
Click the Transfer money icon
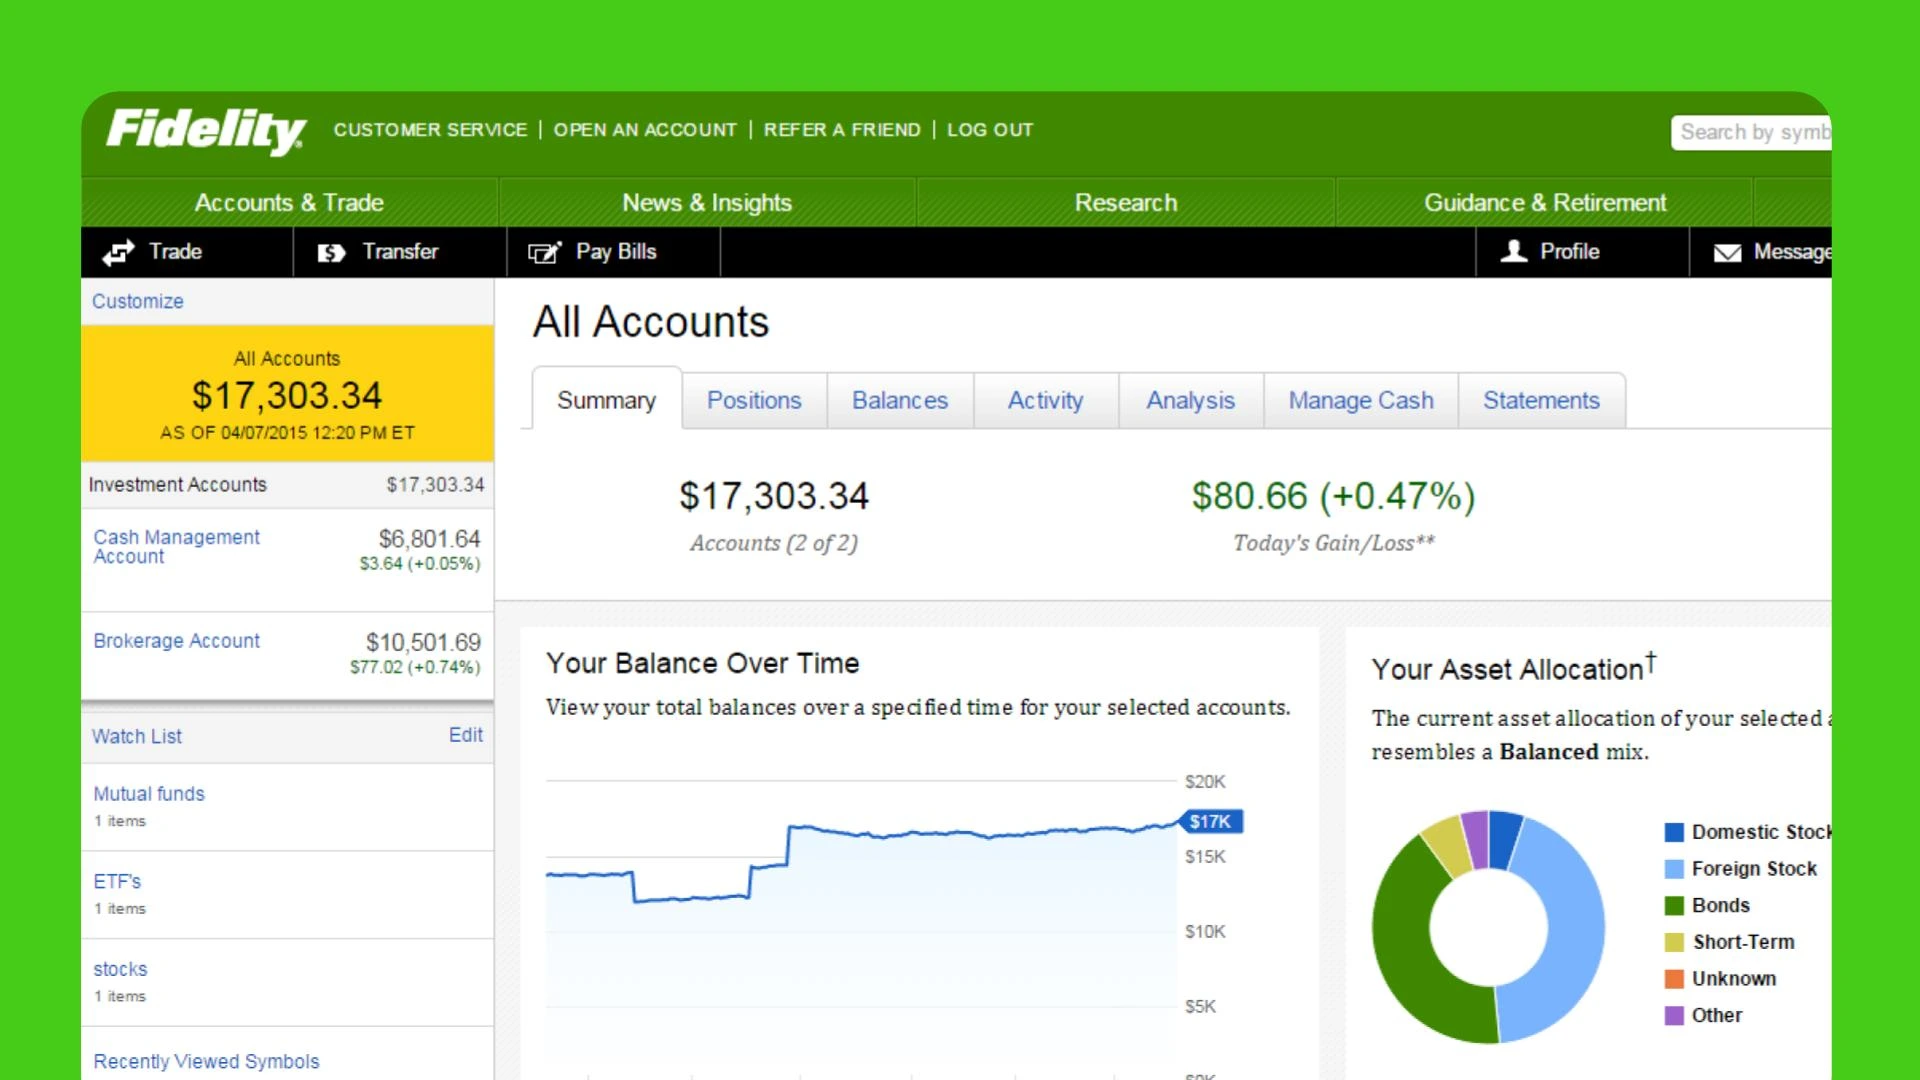coord(331,253)
